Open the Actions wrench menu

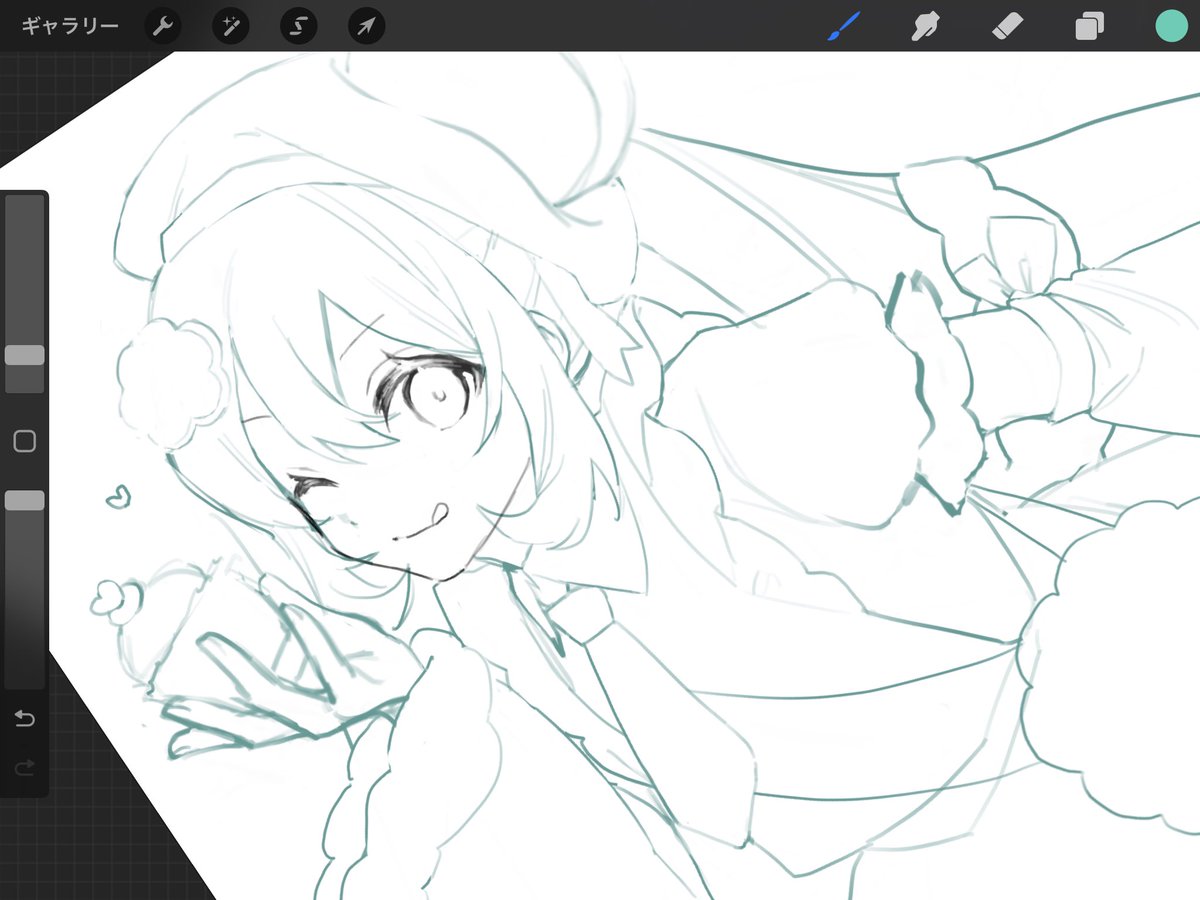tap(163, 27)
